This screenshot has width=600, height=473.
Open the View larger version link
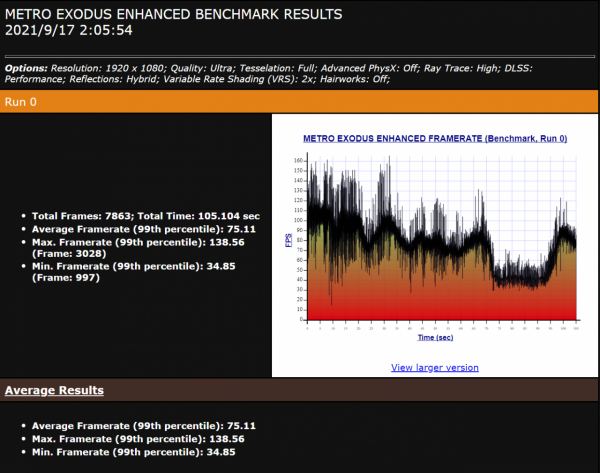[x=434, y=367]
